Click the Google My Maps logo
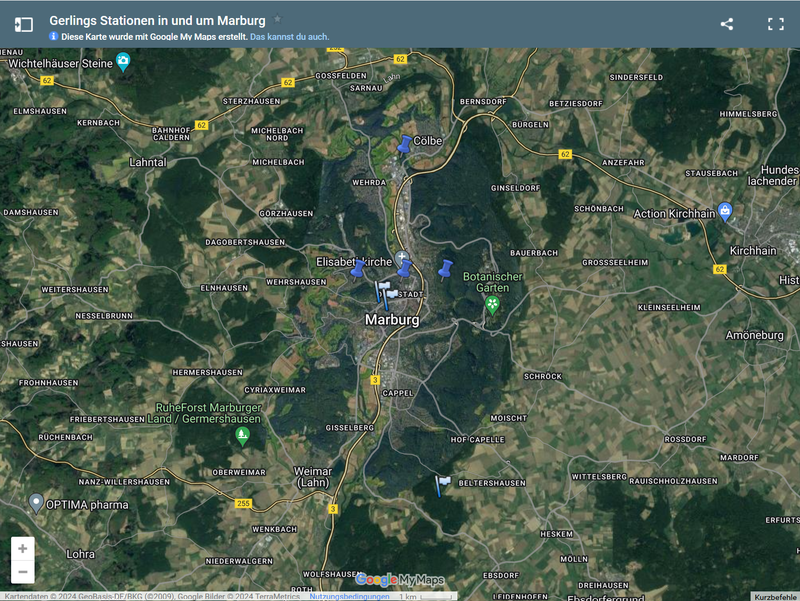Image resolution: width=800 pixels, height=601 pixels. coord(399,580)
